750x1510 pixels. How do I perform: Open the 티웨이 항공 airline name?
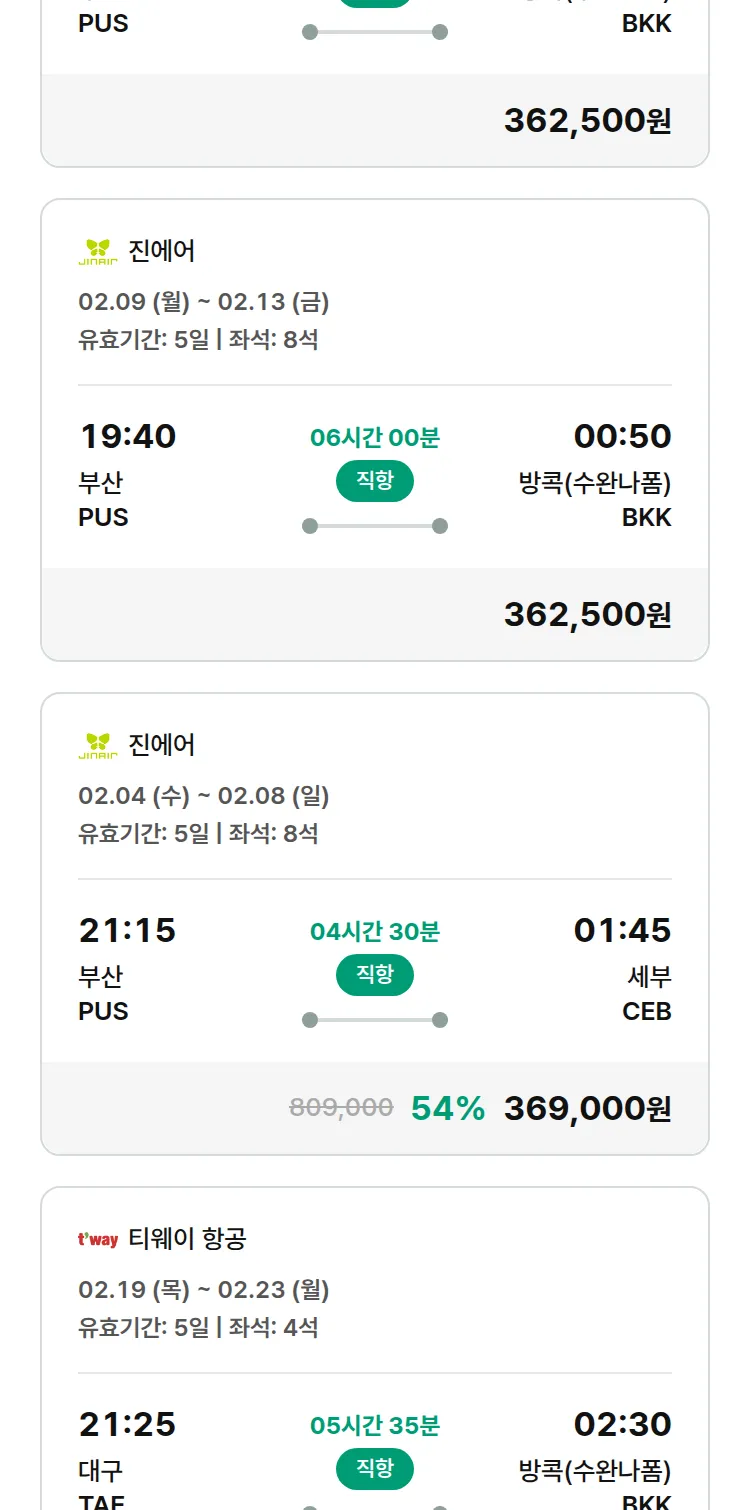[187, 1240]
